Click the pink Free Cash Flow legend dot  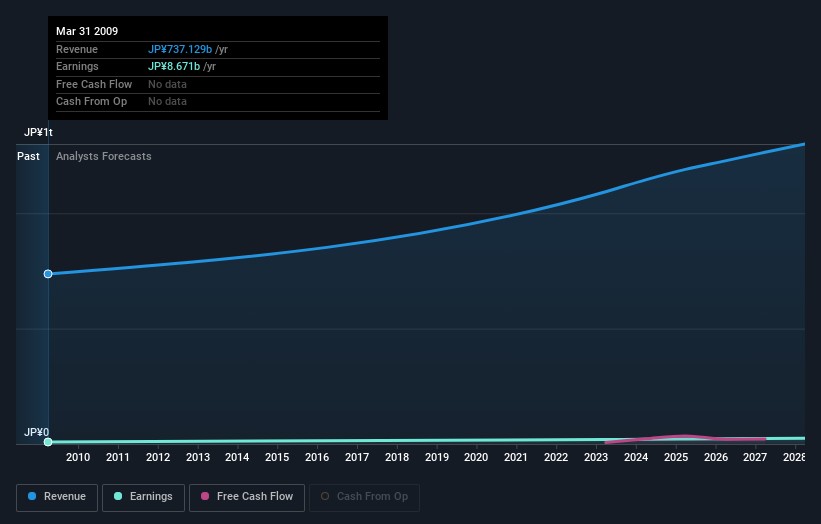[206, 497]
